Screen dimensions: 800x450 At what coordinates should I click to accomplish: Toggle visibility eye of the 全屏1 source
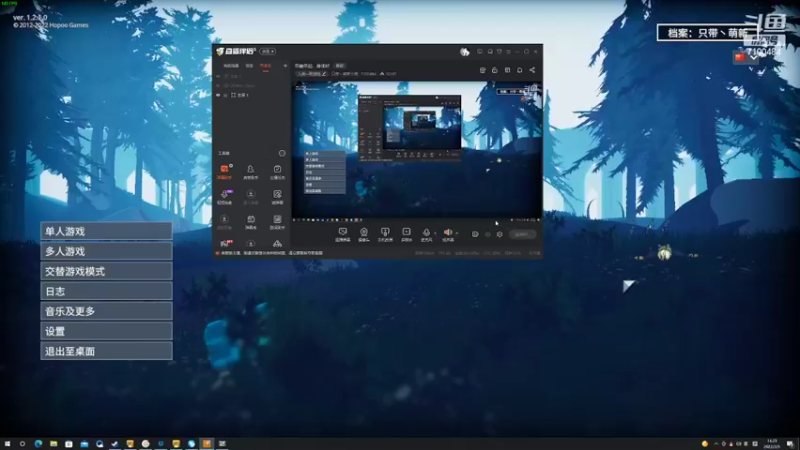218,95
